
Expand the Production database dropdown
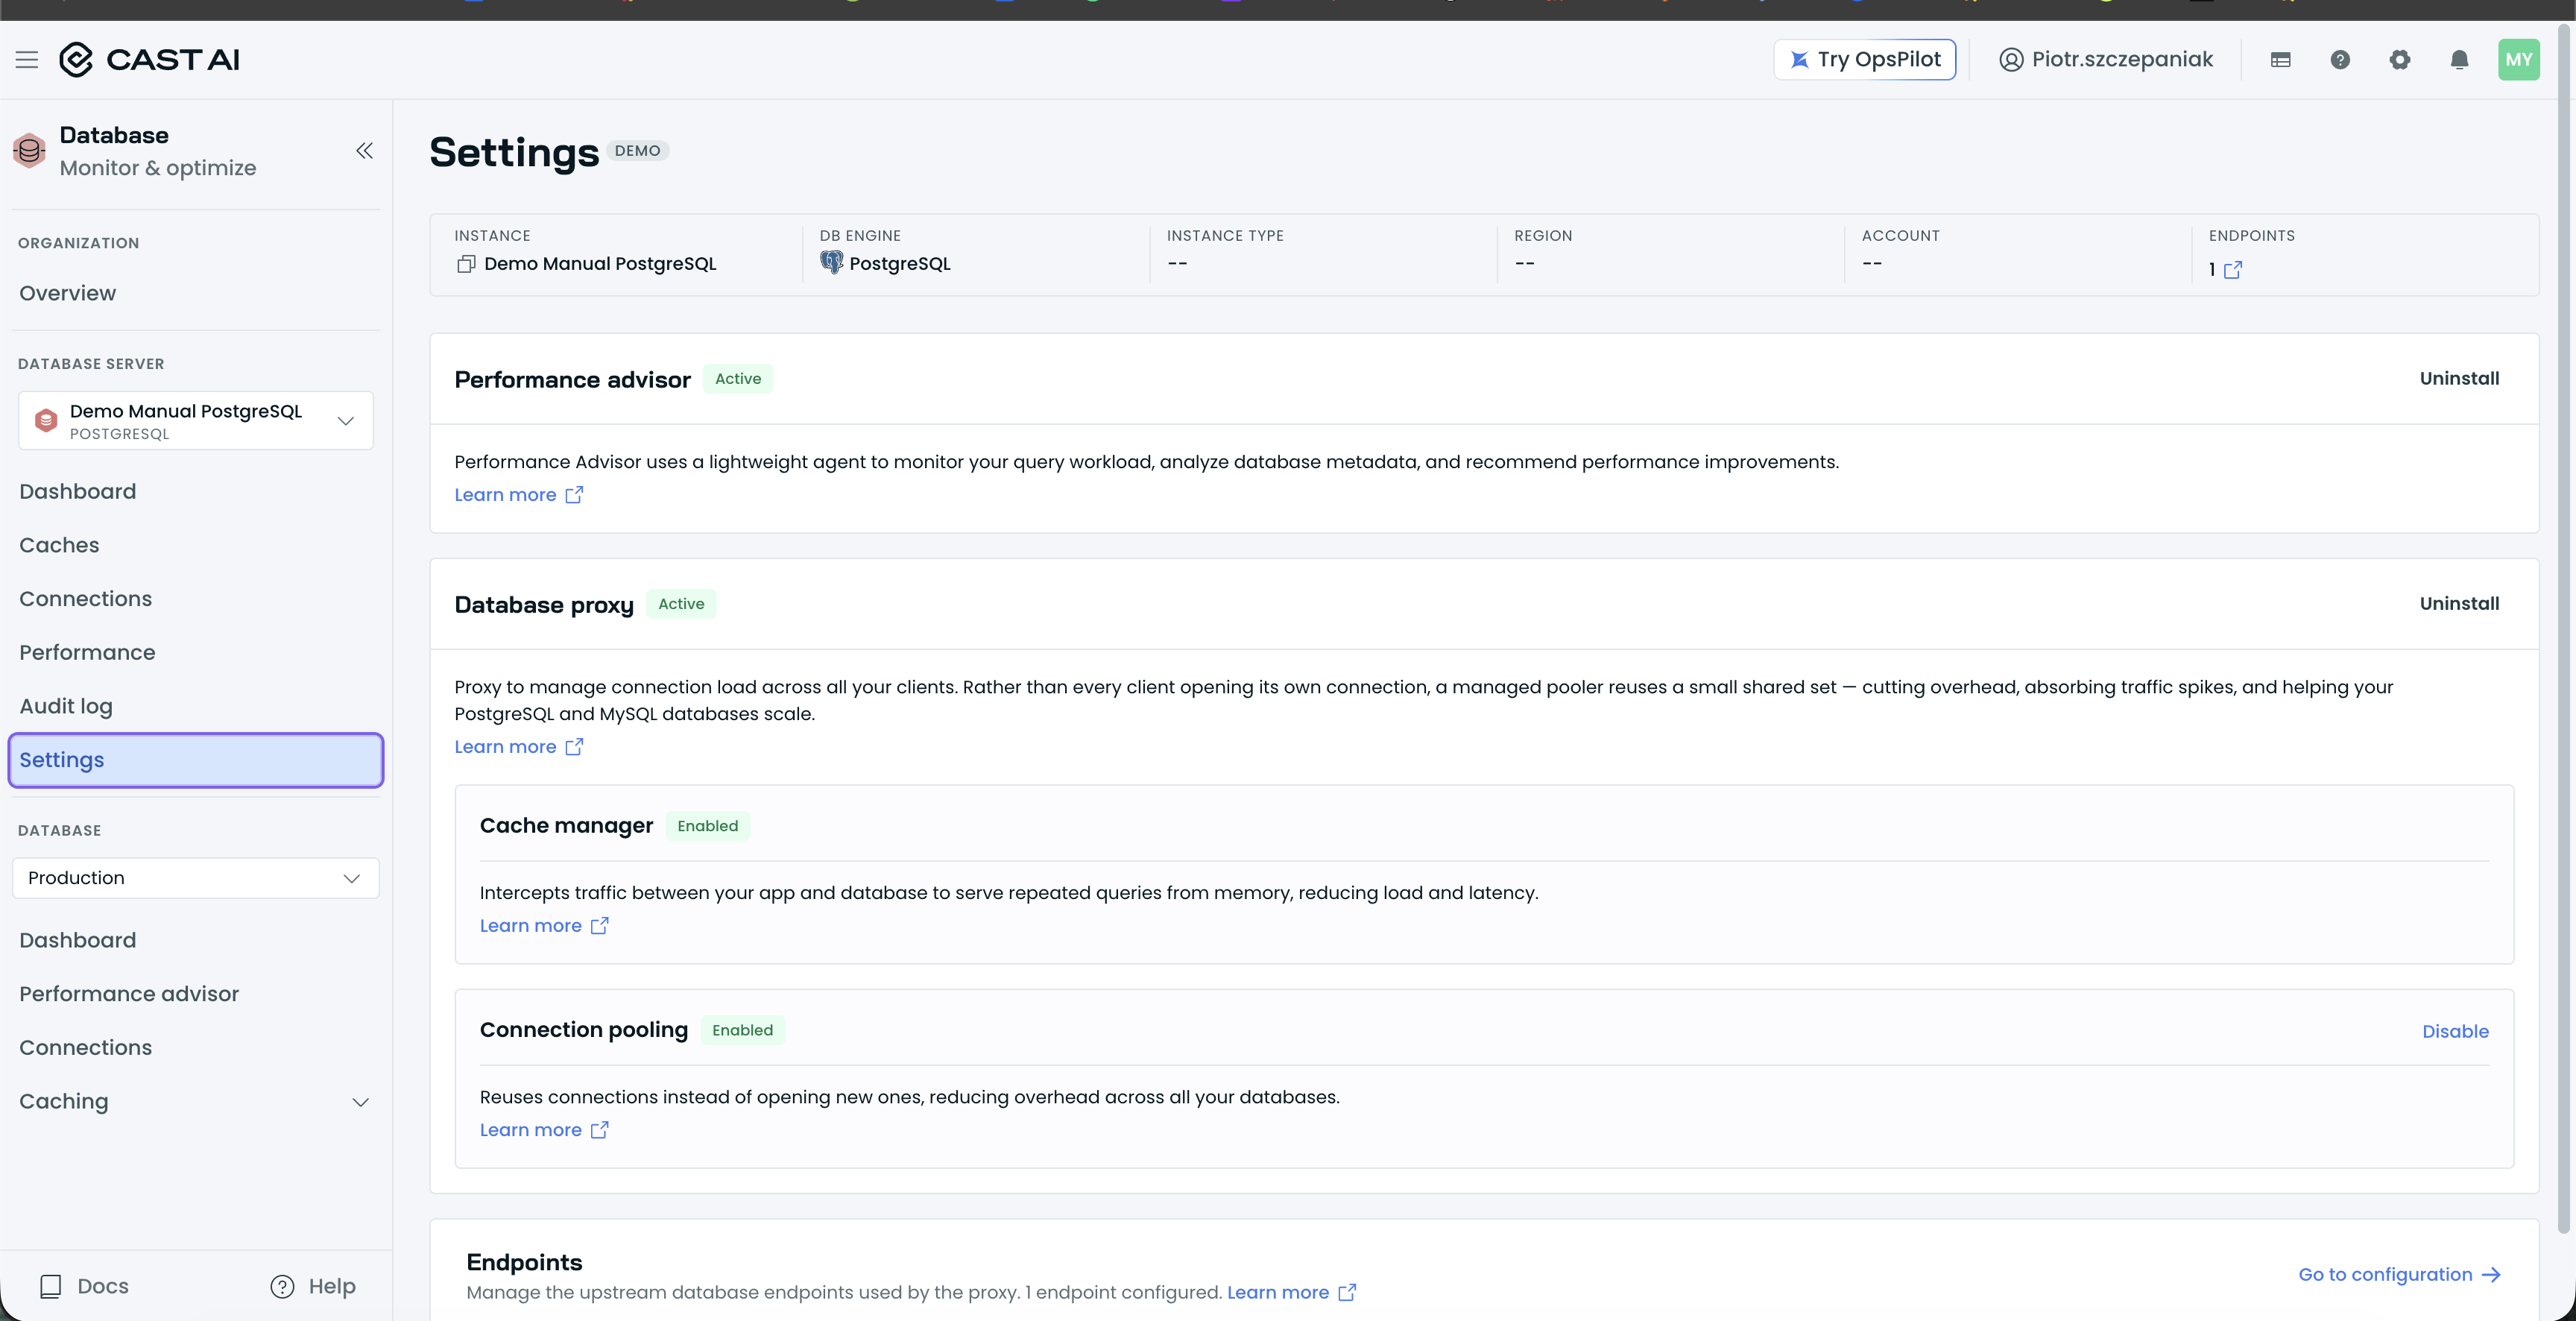click(196, 878)
